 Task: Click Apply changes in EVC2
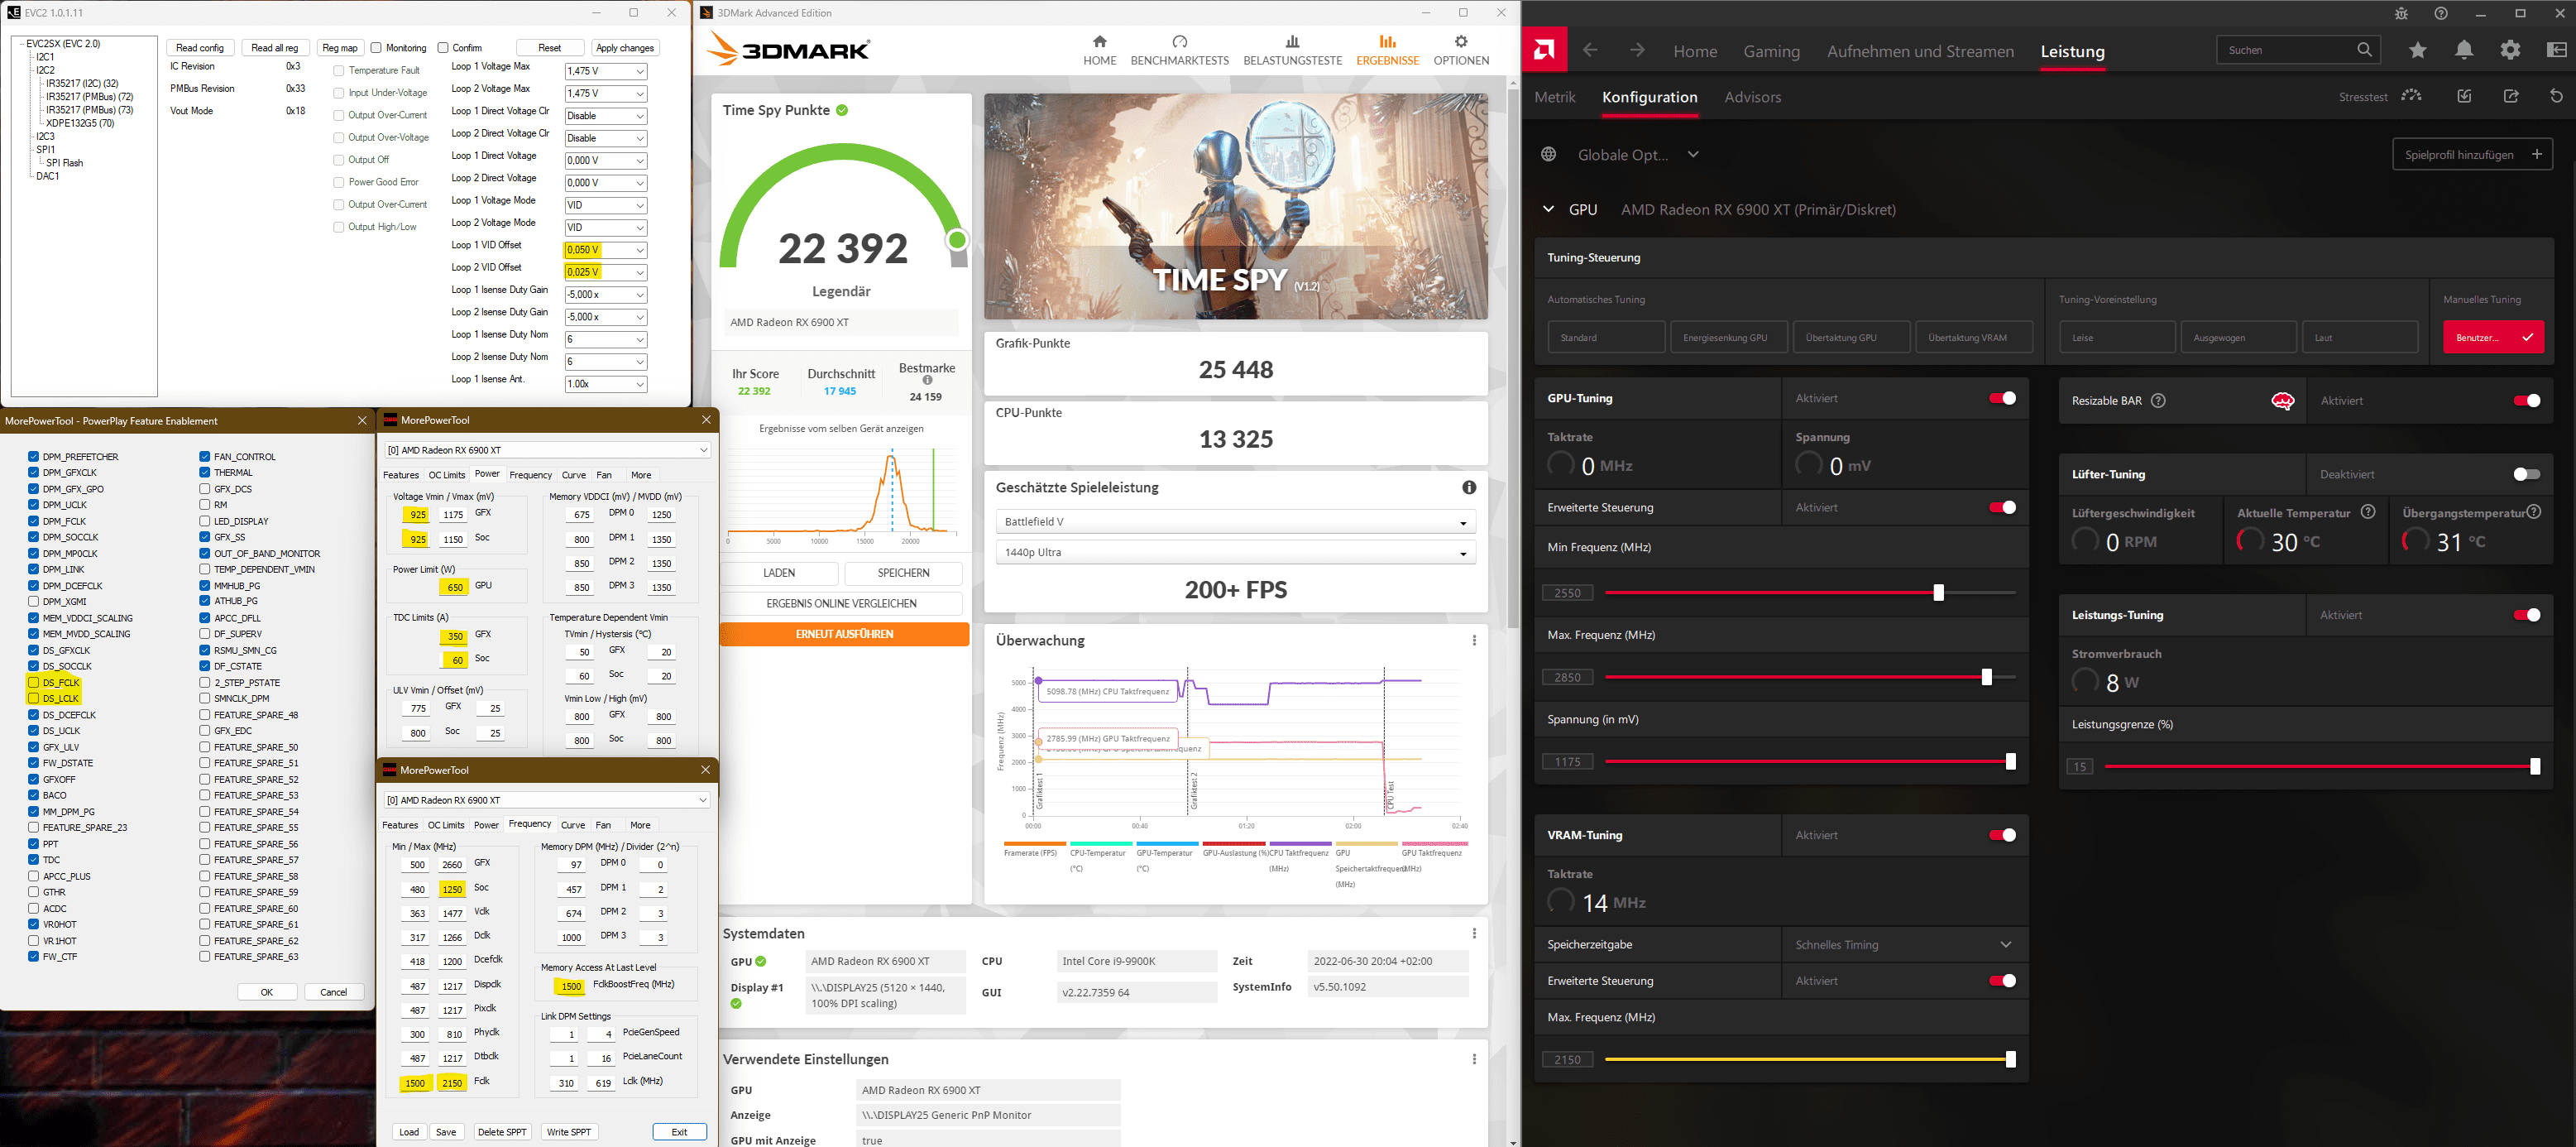[624, 48]
